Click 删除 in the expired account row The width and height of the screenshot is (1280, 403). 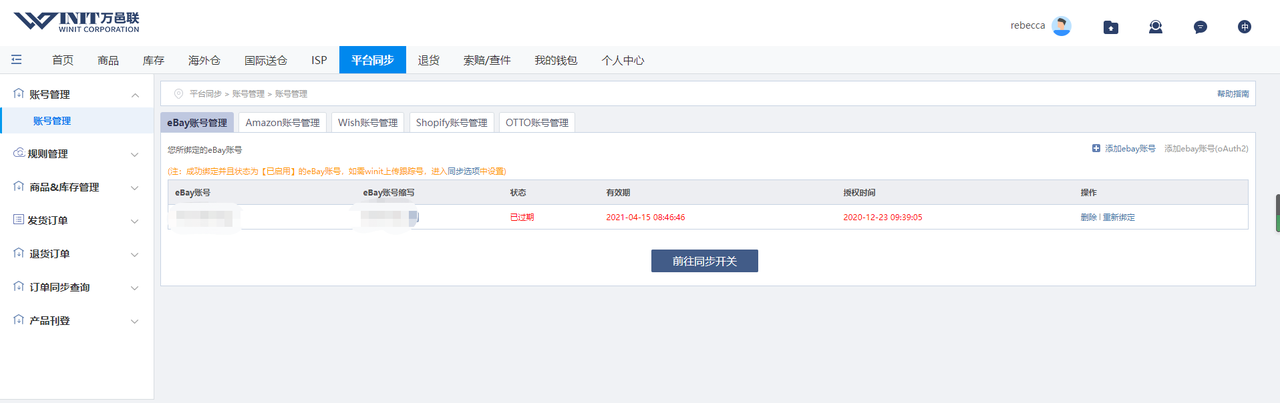point(1088,217)
